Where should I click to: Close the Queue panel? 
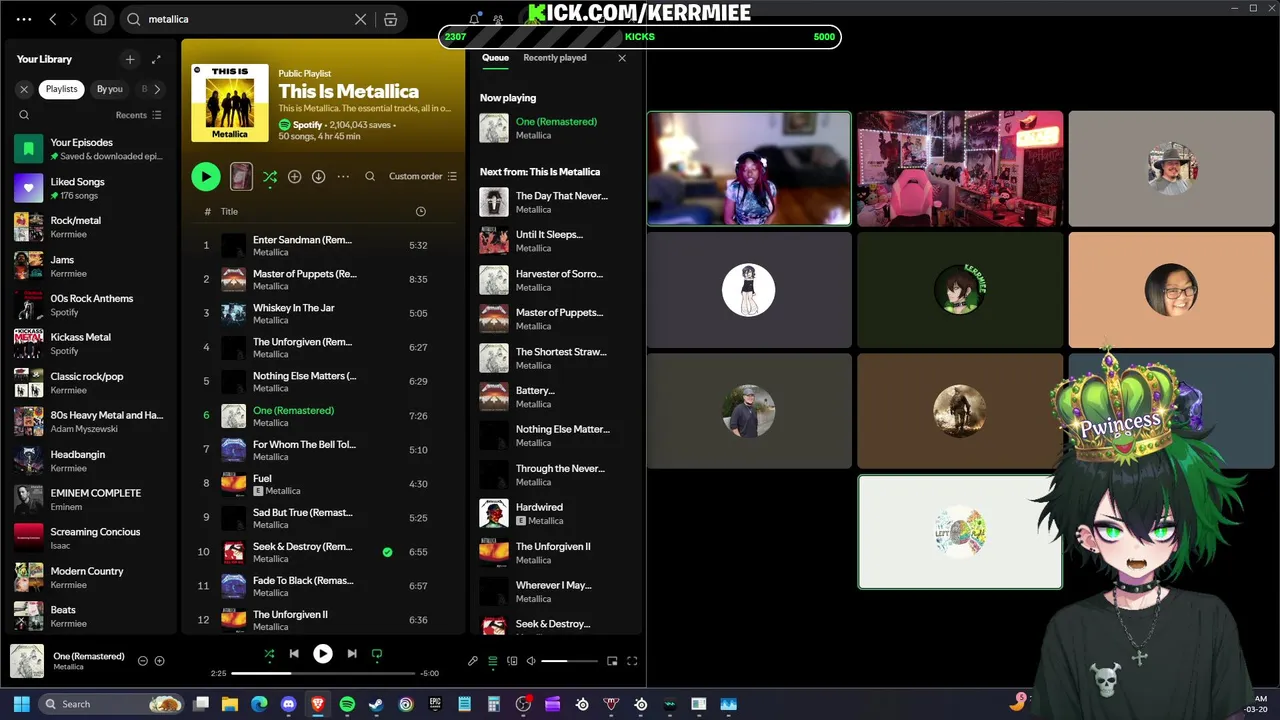(x=622, y=58)
